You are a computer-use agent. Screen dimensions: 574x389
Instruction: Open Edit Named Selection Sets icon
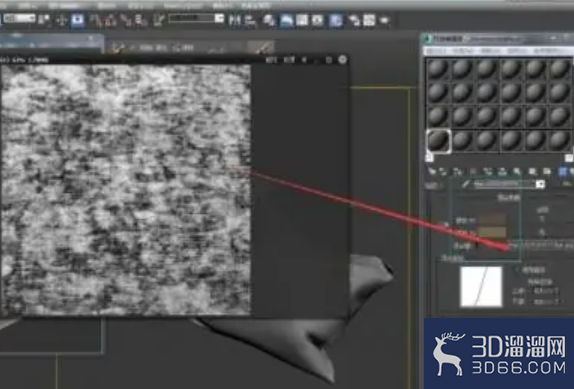point(159,20)
